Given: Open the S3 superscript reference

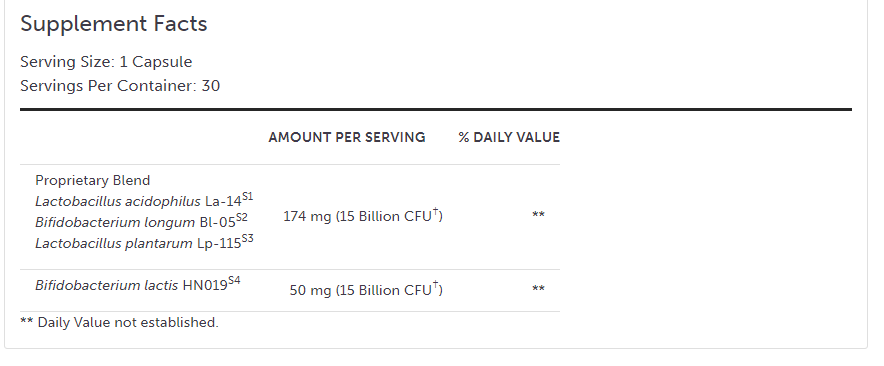Looking at the screenshot, I should [x=247, y=239].
